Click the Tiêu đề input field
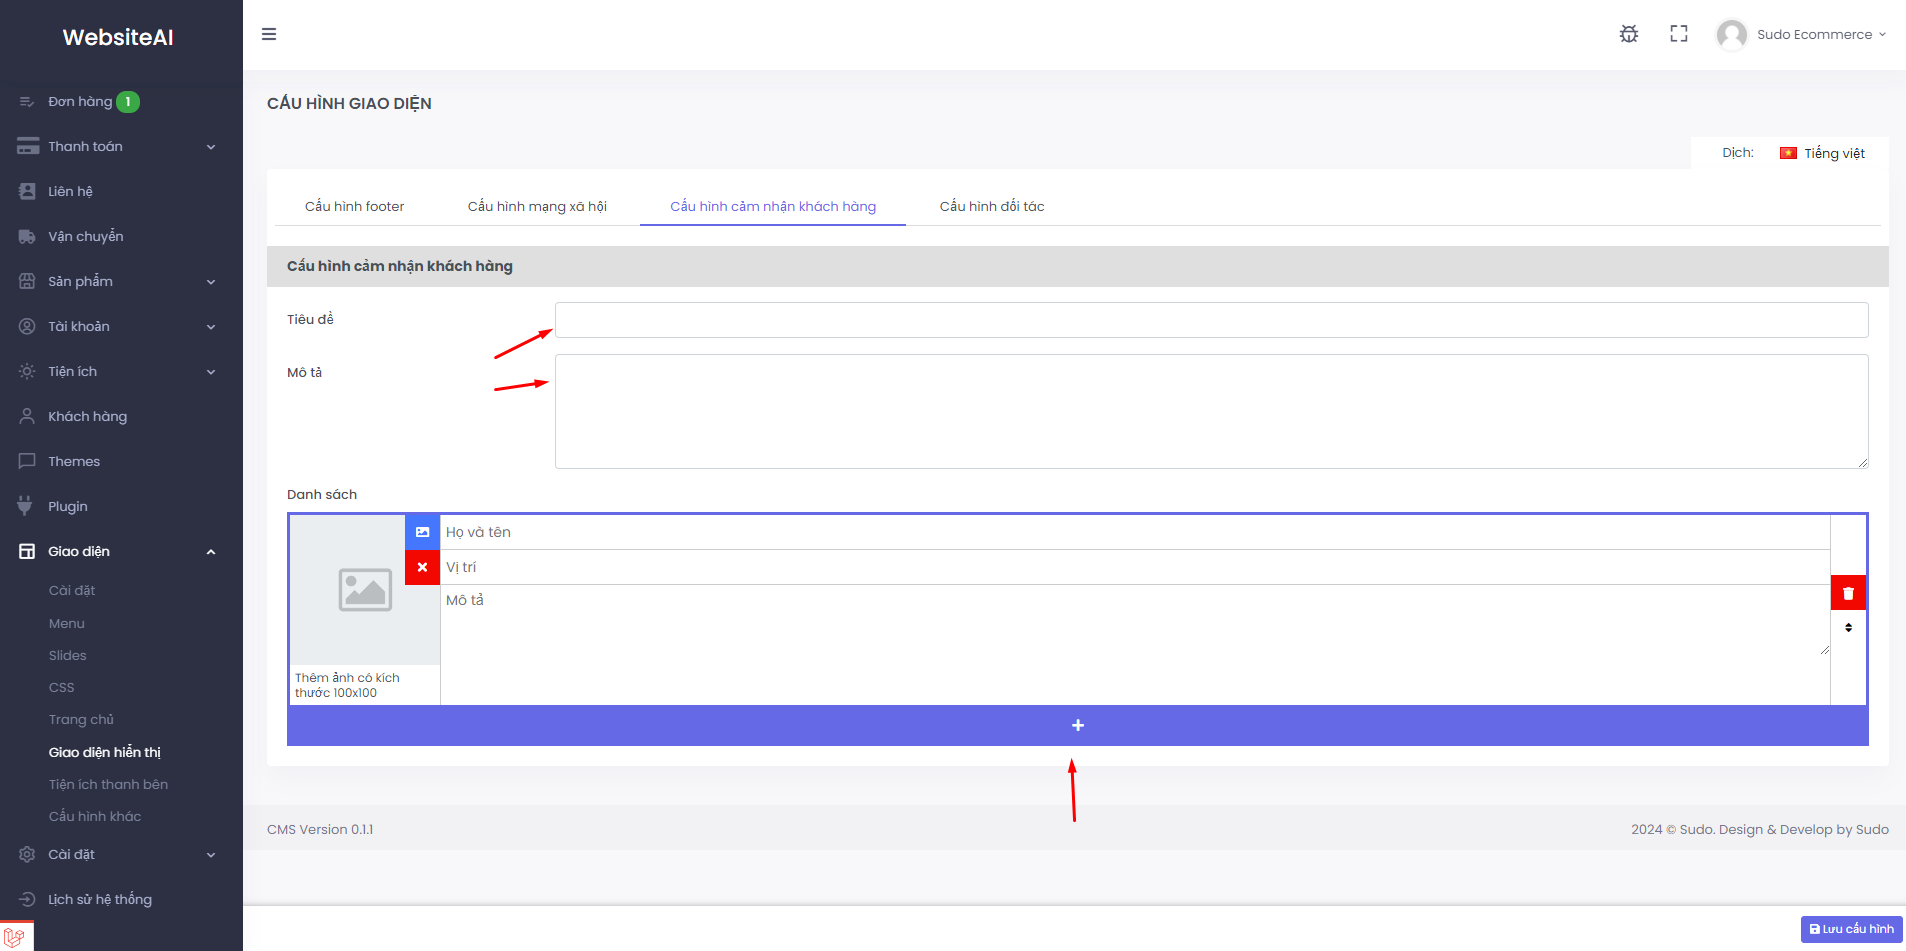This screenshot has width=1906, height=951. click(x=1212, y=320)
